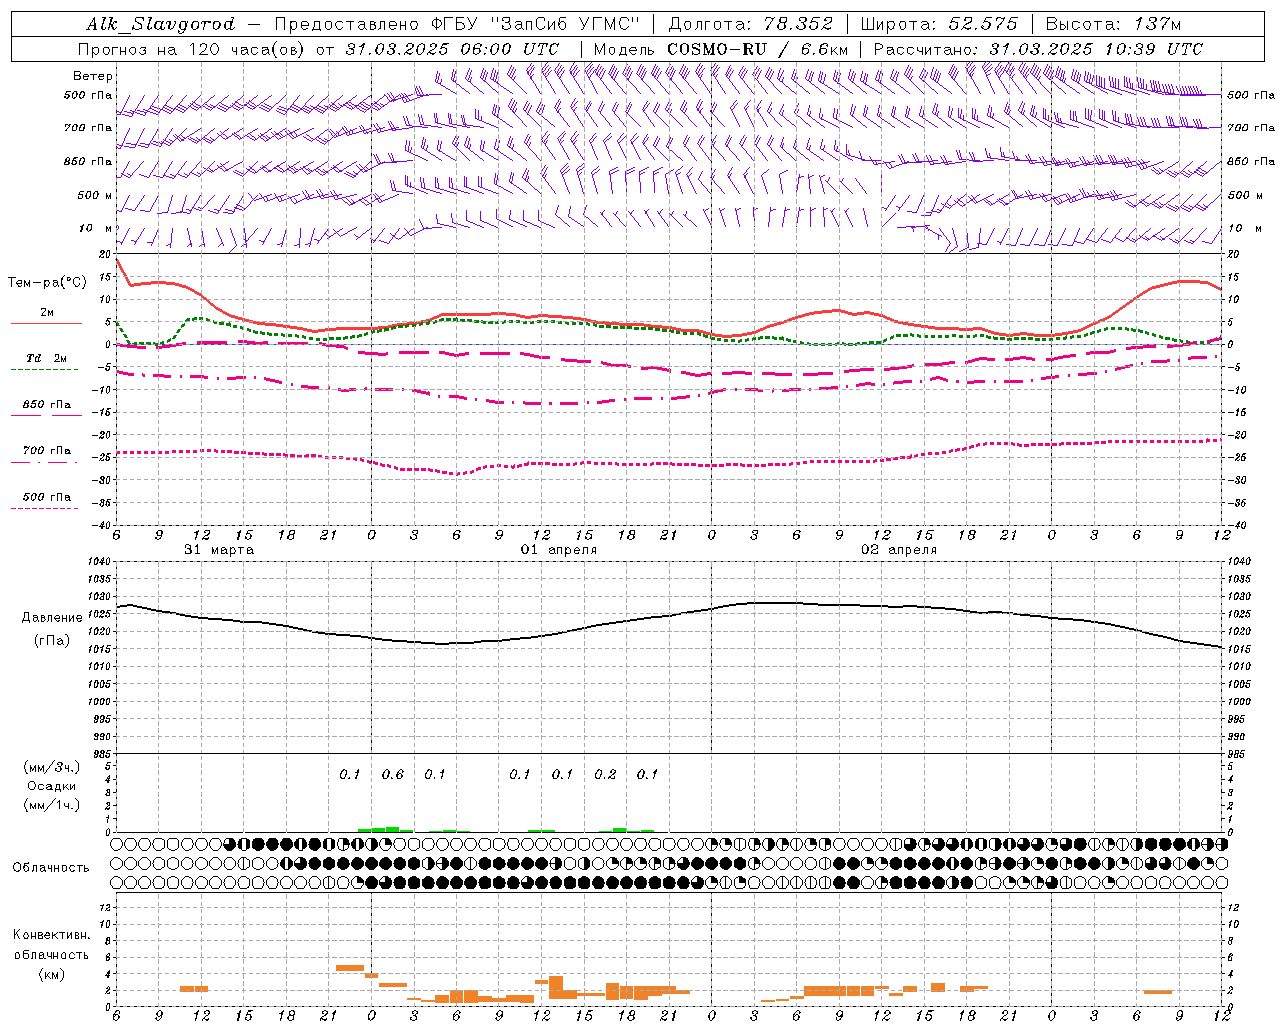The width and height of the screenshot is (1280, 1024).
Task: Click temperature legend entry "850 гПа"
Action: point(47,404)
